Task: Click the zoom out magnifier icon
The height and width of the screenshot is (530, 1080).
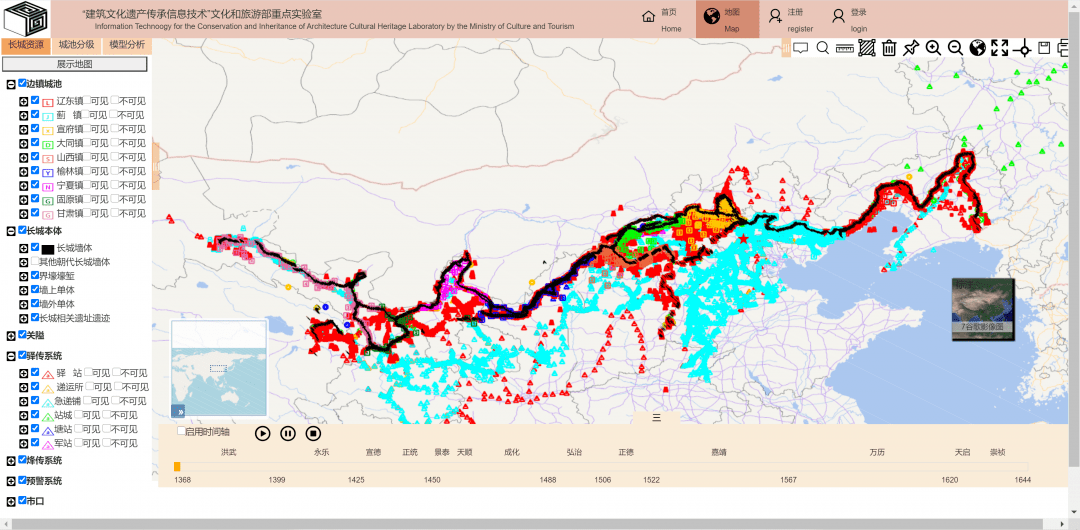Action: pos(955,48)
